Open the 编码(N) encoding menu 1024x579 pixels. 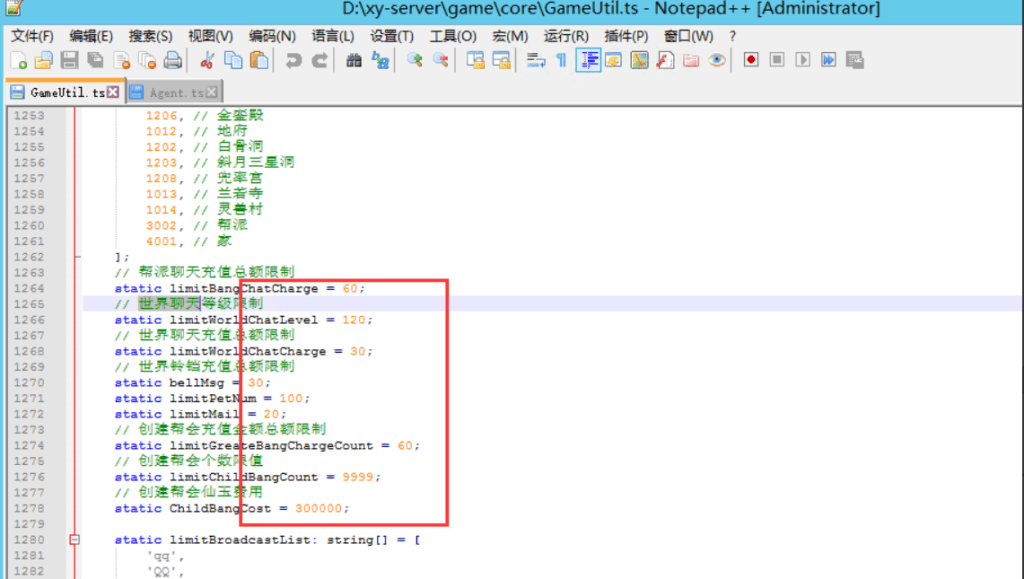[x=272, y=36]
